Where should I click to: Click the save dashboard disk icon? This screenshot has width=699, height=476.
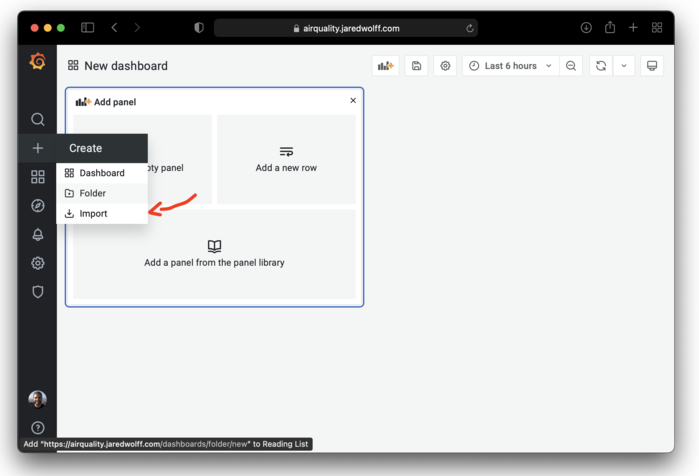coord(416,66)
